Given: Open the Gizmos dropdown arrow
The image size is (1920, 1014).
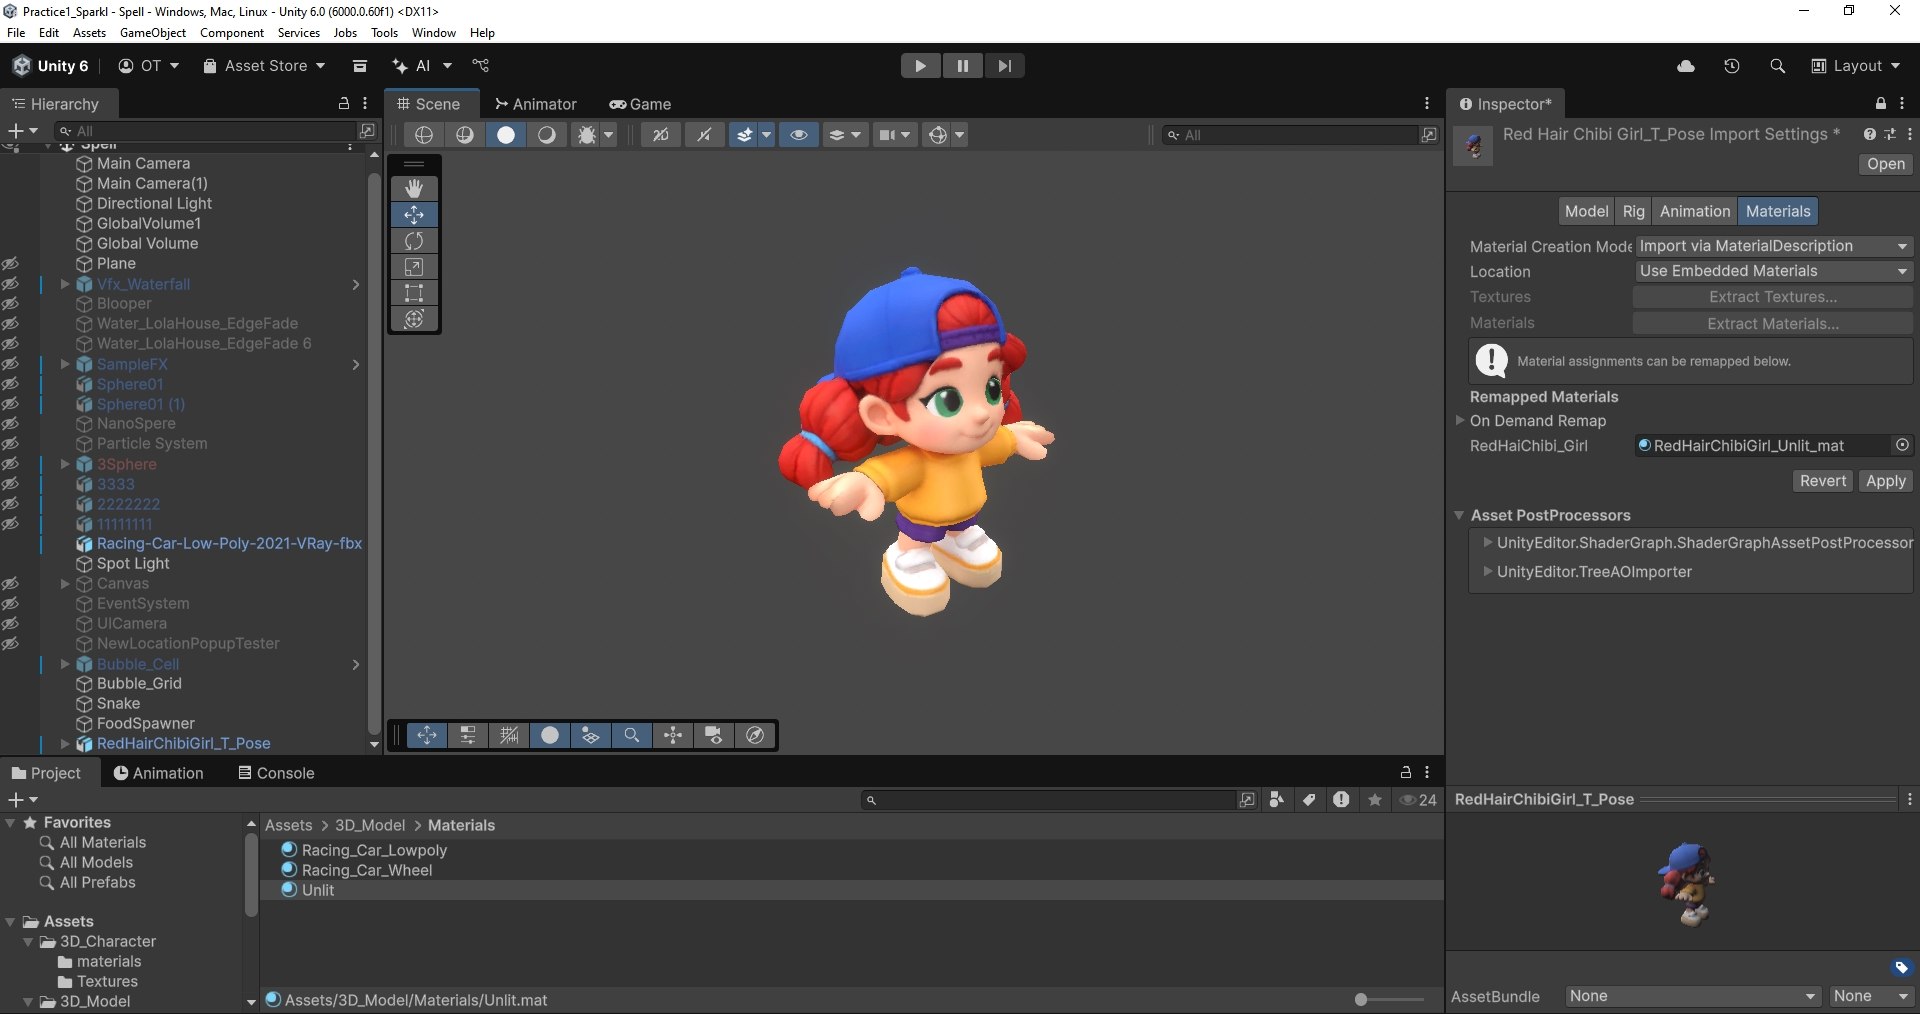Looking at the screenshot, I should 960,135.
